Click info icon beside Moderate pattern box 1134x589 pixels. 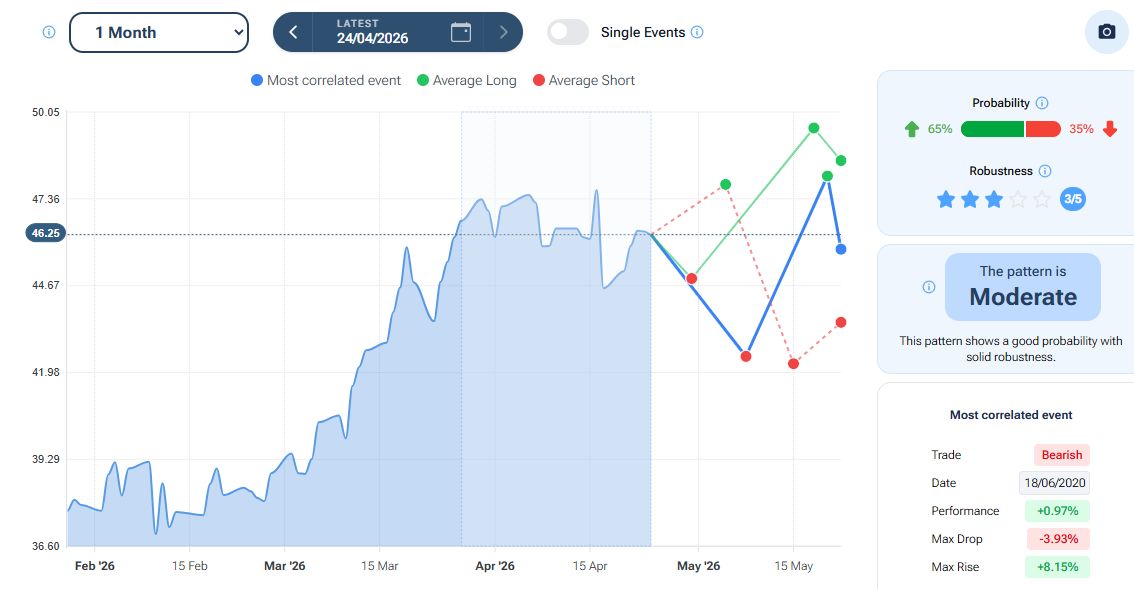click(928, 287)
